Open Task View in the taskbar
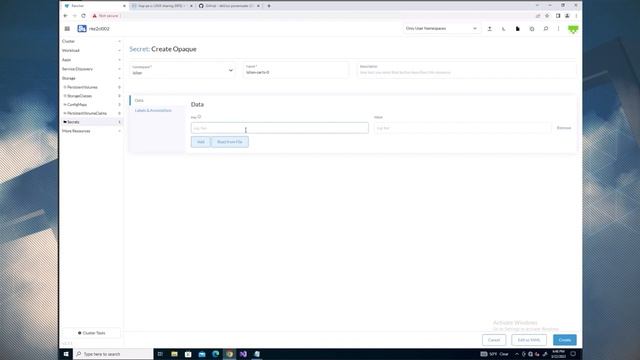The image size is (640, 360). 160,354
